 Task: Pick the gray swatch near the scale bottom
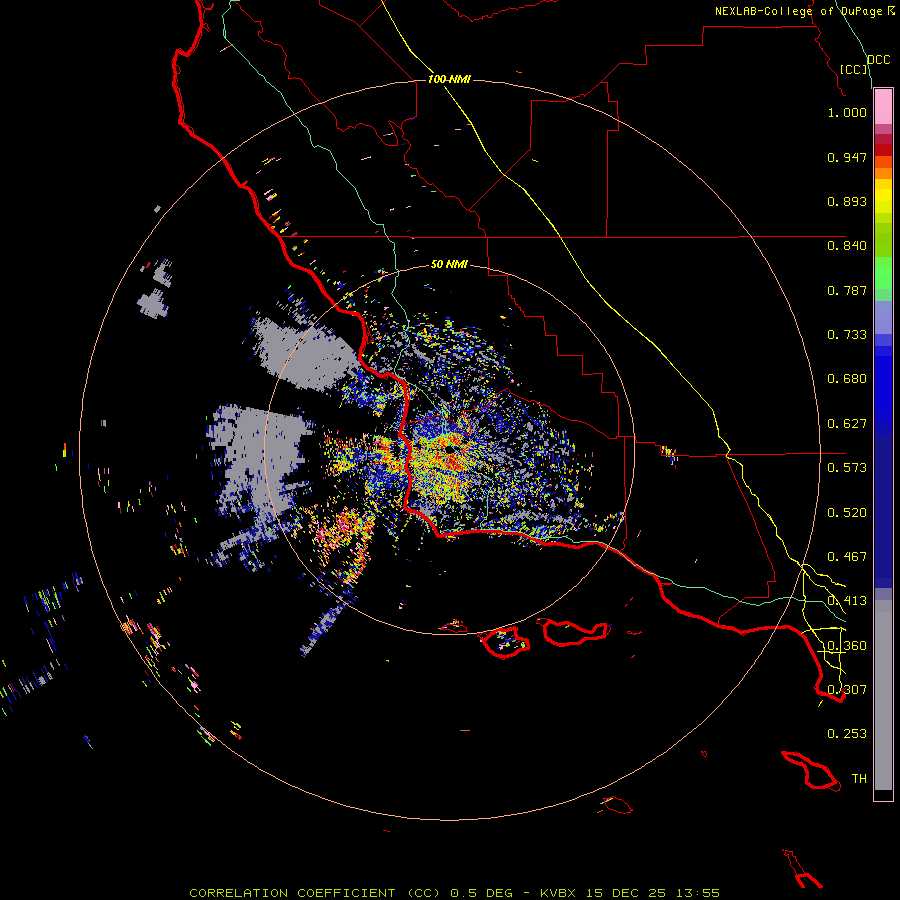[883, 695]
